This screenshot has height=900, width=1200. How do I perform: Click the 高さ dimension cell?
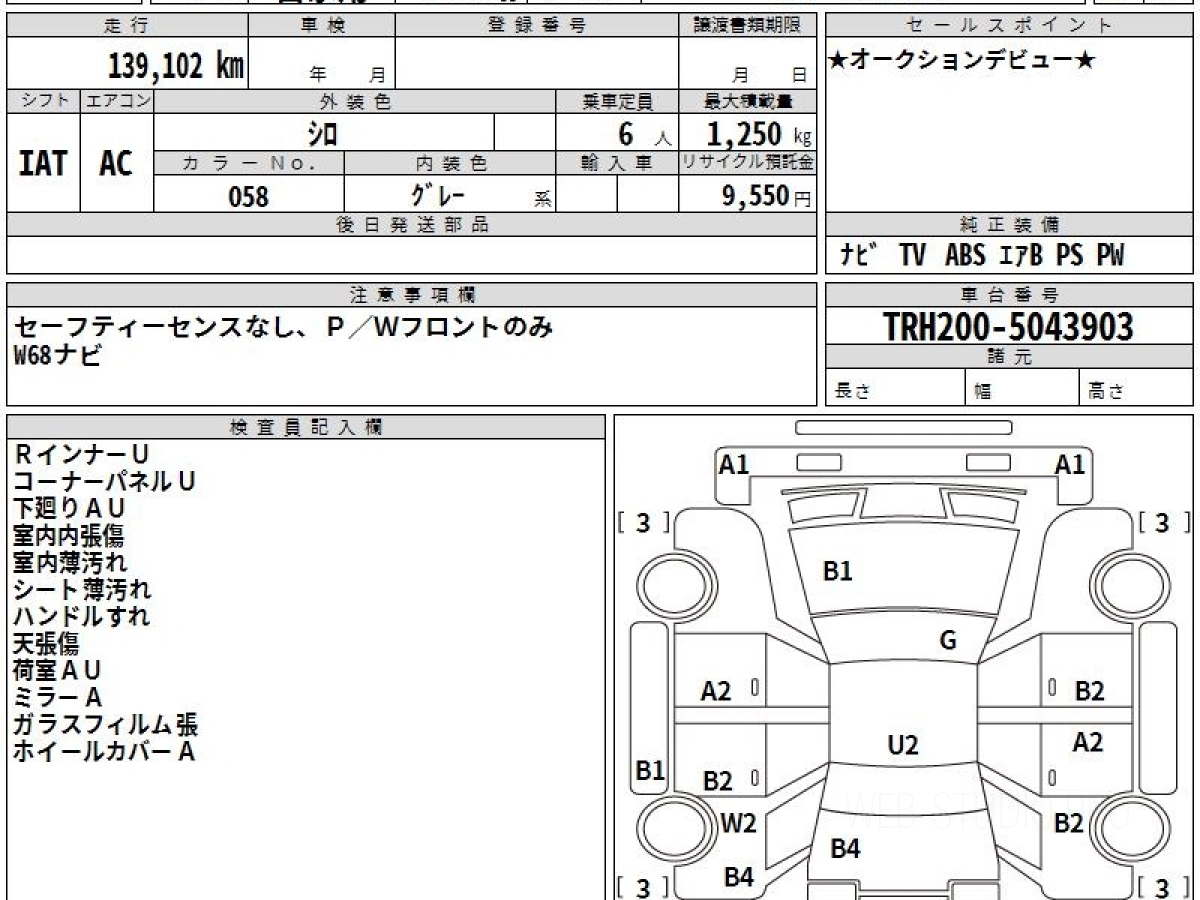pyautogui.click(x=1137, y=387)
